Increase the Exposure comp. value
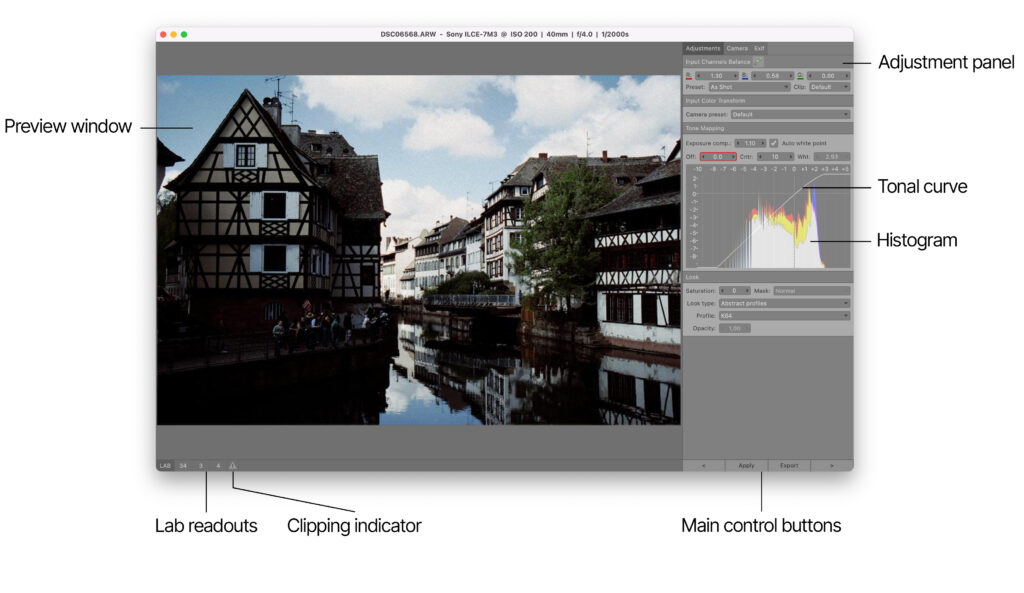The width and height of the screenshot is (1024, 593). (x=762, y=143)
